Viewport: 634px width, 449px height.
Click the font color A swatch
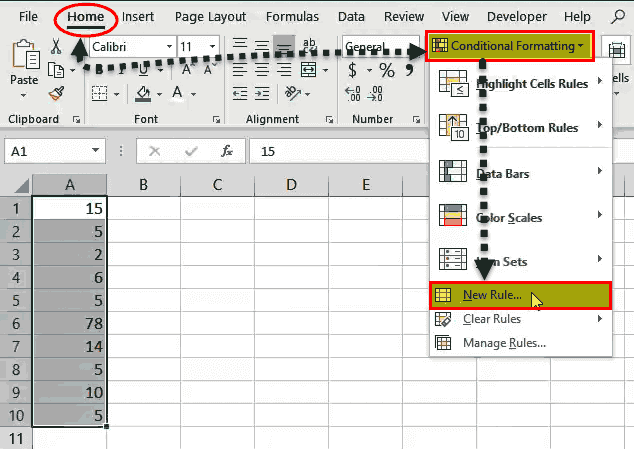(178, 93)
